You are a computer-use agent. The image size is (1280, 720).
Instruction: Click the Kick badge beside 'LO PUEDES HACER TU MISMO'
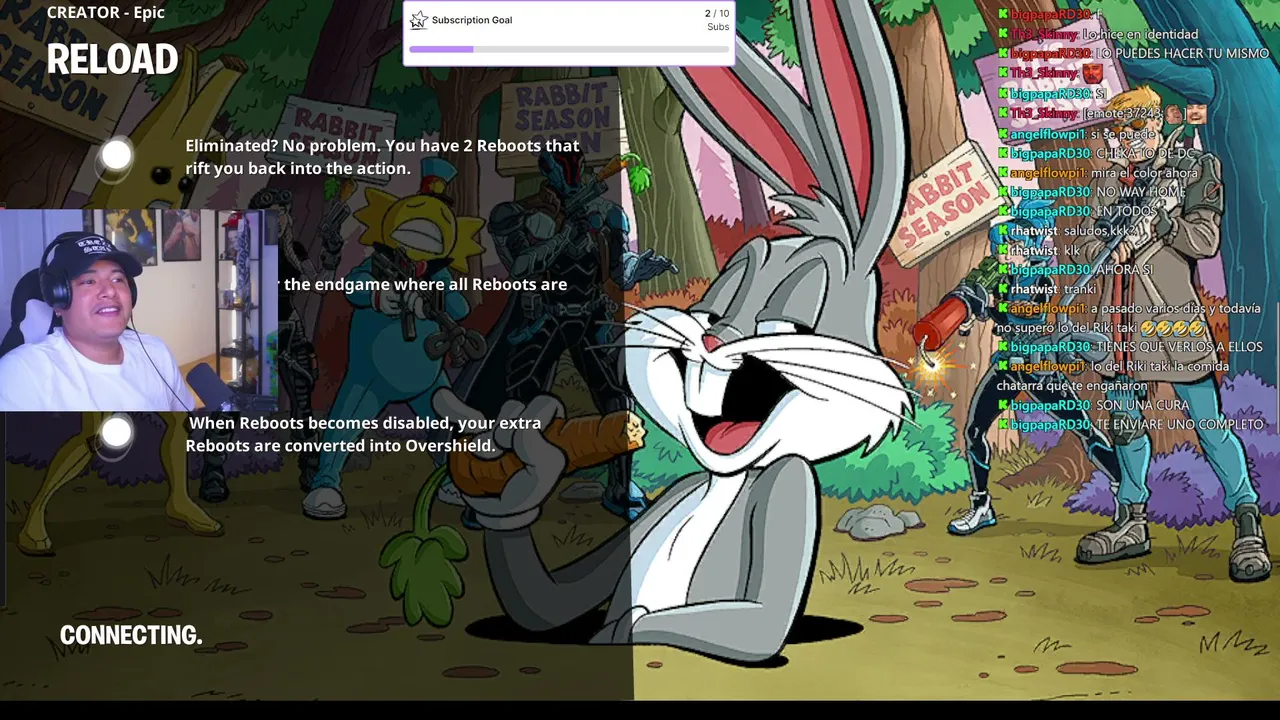tap(1003, 53)
